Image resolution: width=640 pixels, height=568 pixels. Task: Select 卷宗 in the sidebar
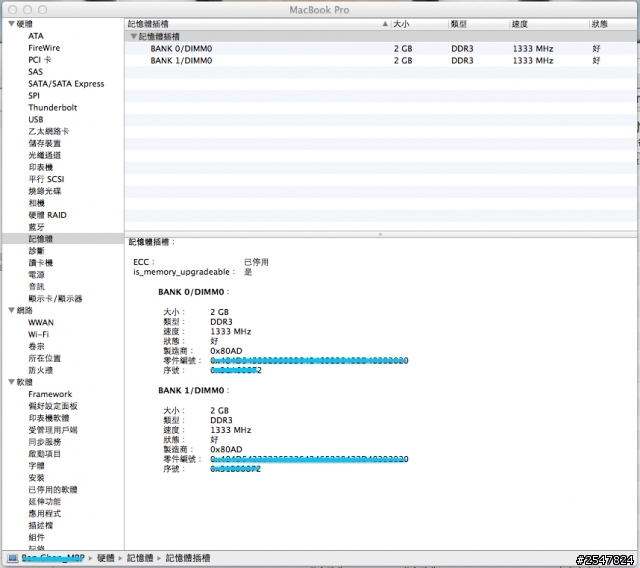point(36,346)
